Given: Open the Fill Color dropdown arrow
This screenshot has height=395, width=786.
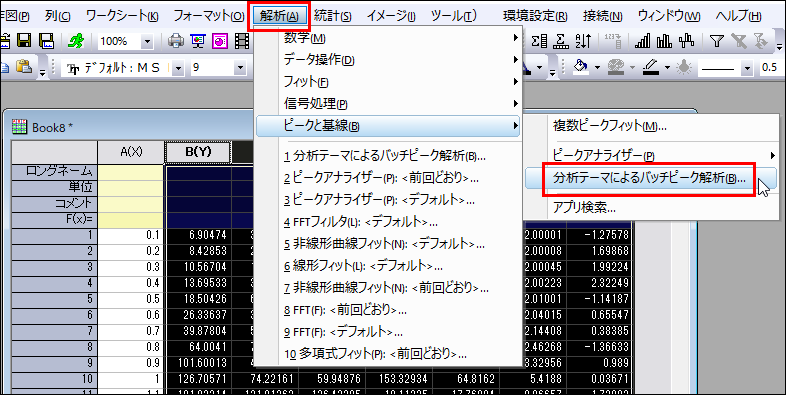Looking at the screenshot, I should (598, 67).
